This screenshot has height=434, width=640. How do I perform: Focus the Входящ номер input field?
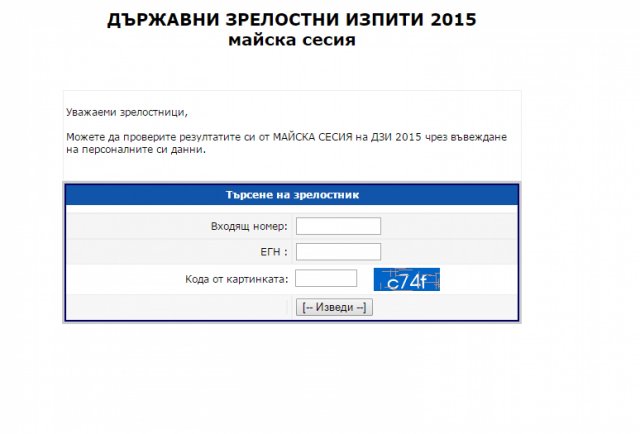[x=338, y=226]
